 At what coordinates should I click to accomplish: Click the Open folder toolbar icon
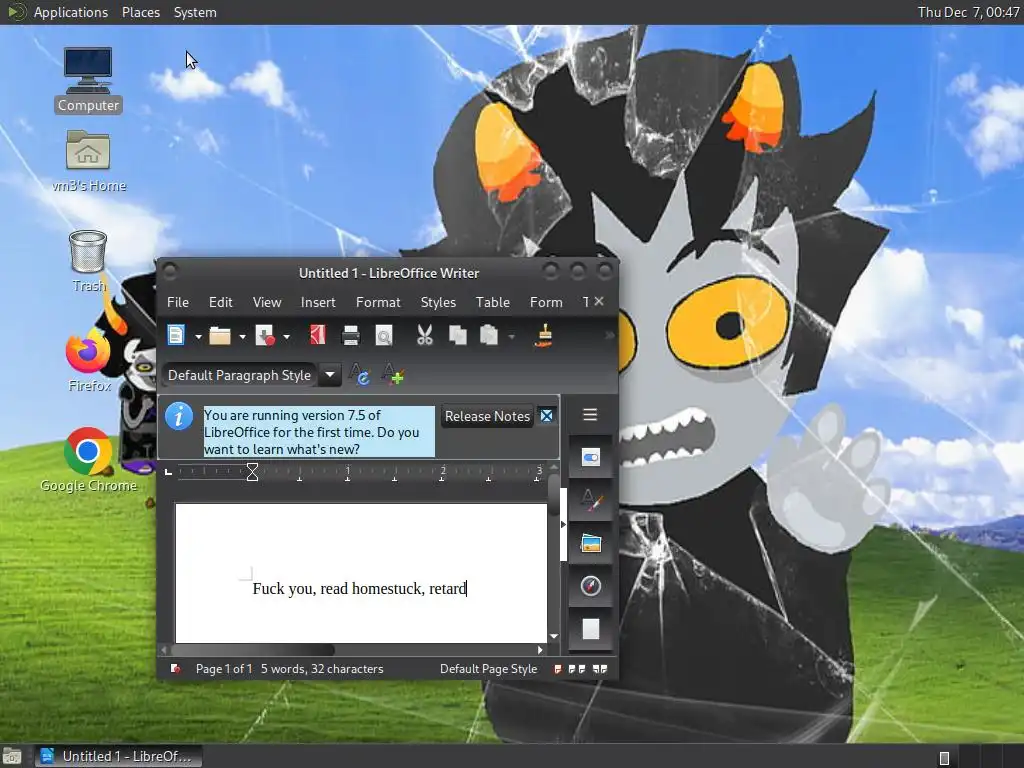coord(220,336)
